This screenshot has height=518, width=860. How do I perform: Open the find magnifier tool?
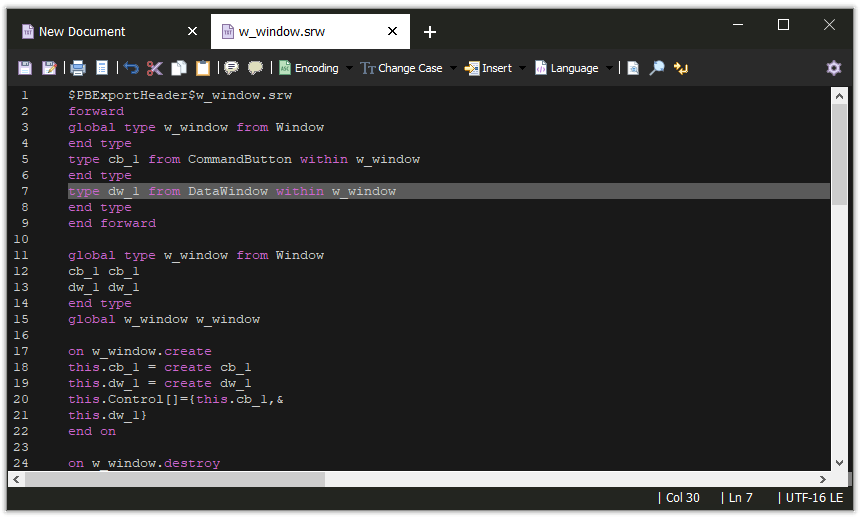[x=657, y=68]
